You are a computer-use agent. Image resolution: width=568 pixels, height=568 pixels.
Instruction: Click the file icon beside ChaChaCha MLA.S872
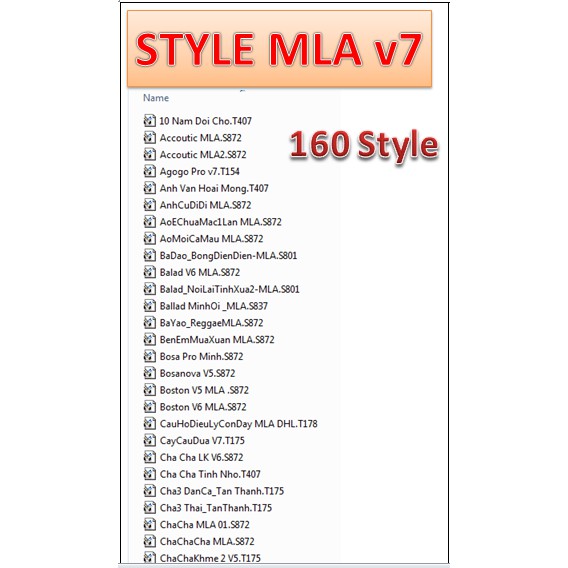pyautogui.click(x=150, y=541)
